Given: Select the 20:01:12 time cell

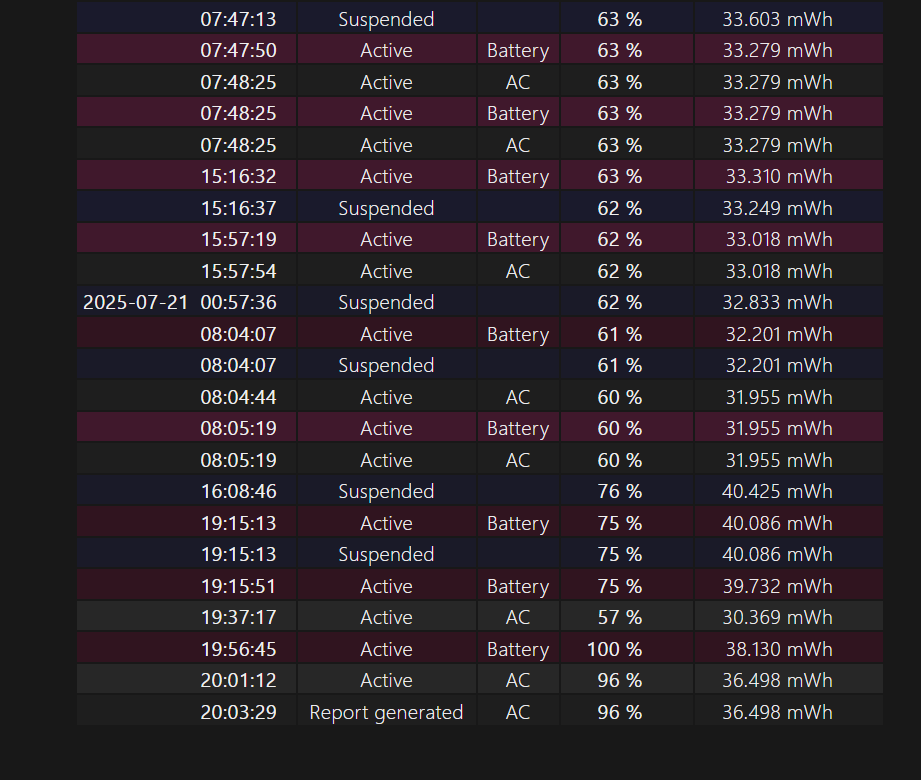Looking at the screenshot, I should [x=238, y=680].
